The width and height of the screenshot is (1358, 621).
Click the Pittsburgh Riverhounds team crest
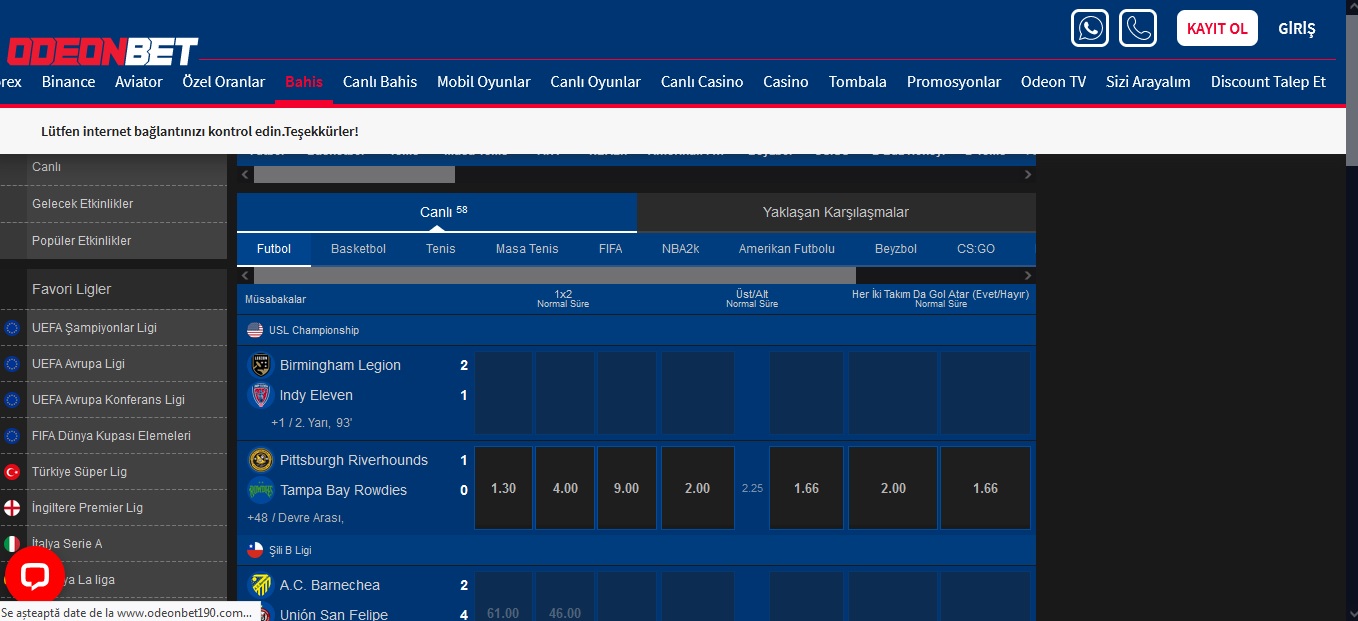(260, 460)
